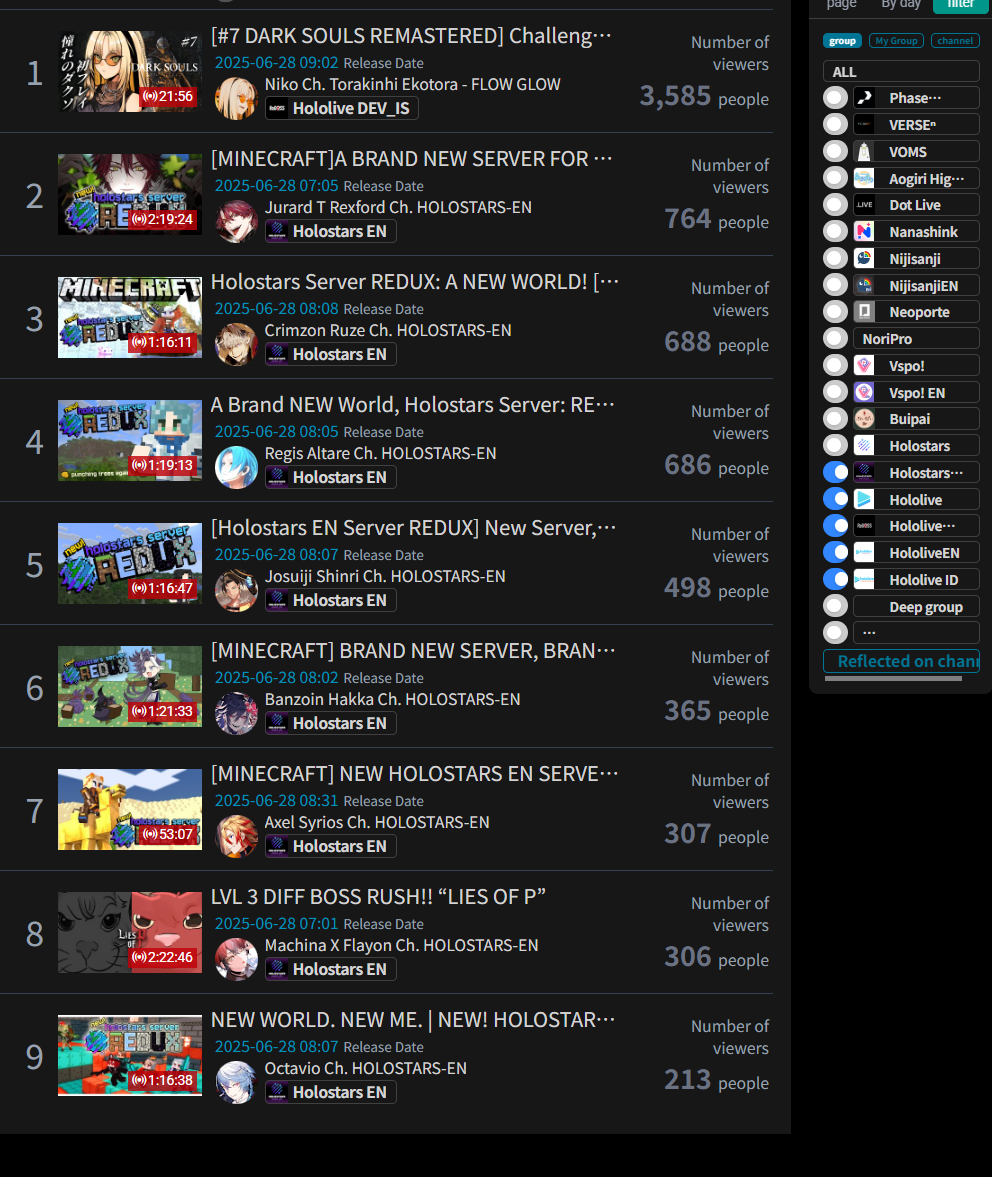Select the By day tab
992x1177 pixels.
900,5
